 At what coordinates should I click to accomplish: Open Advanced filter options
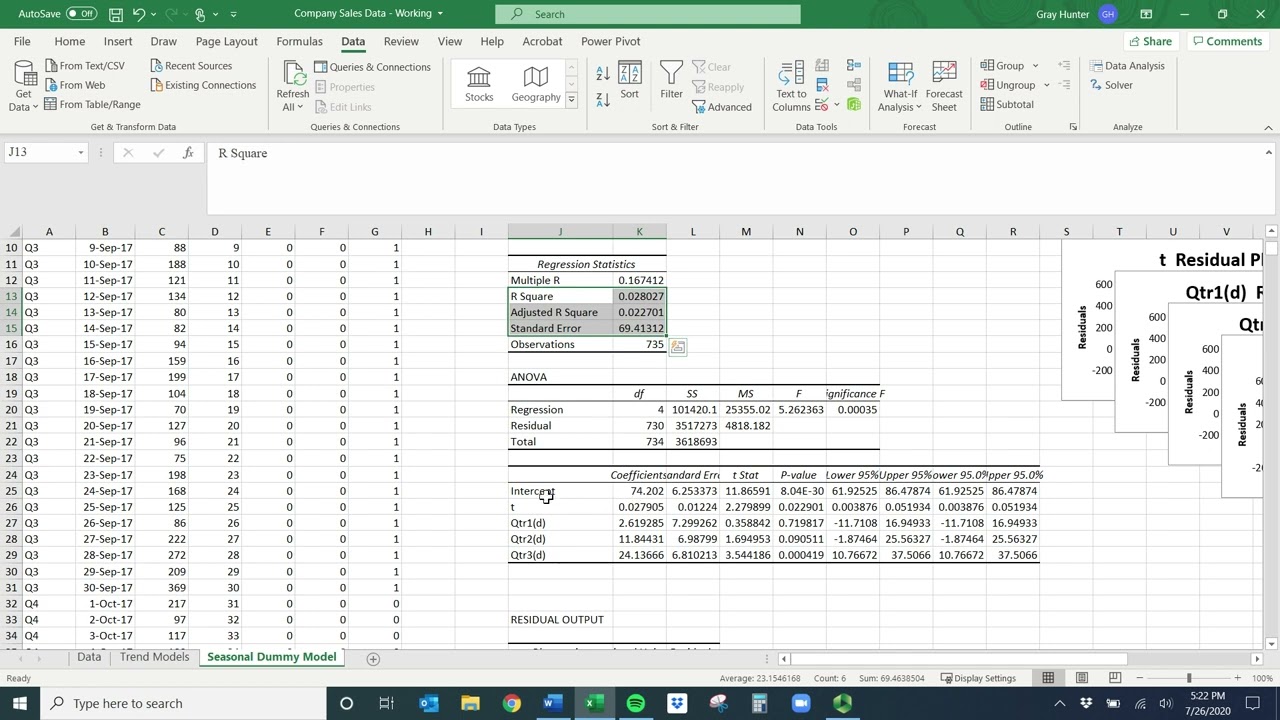pyautogui.click(x=722, y=107)
